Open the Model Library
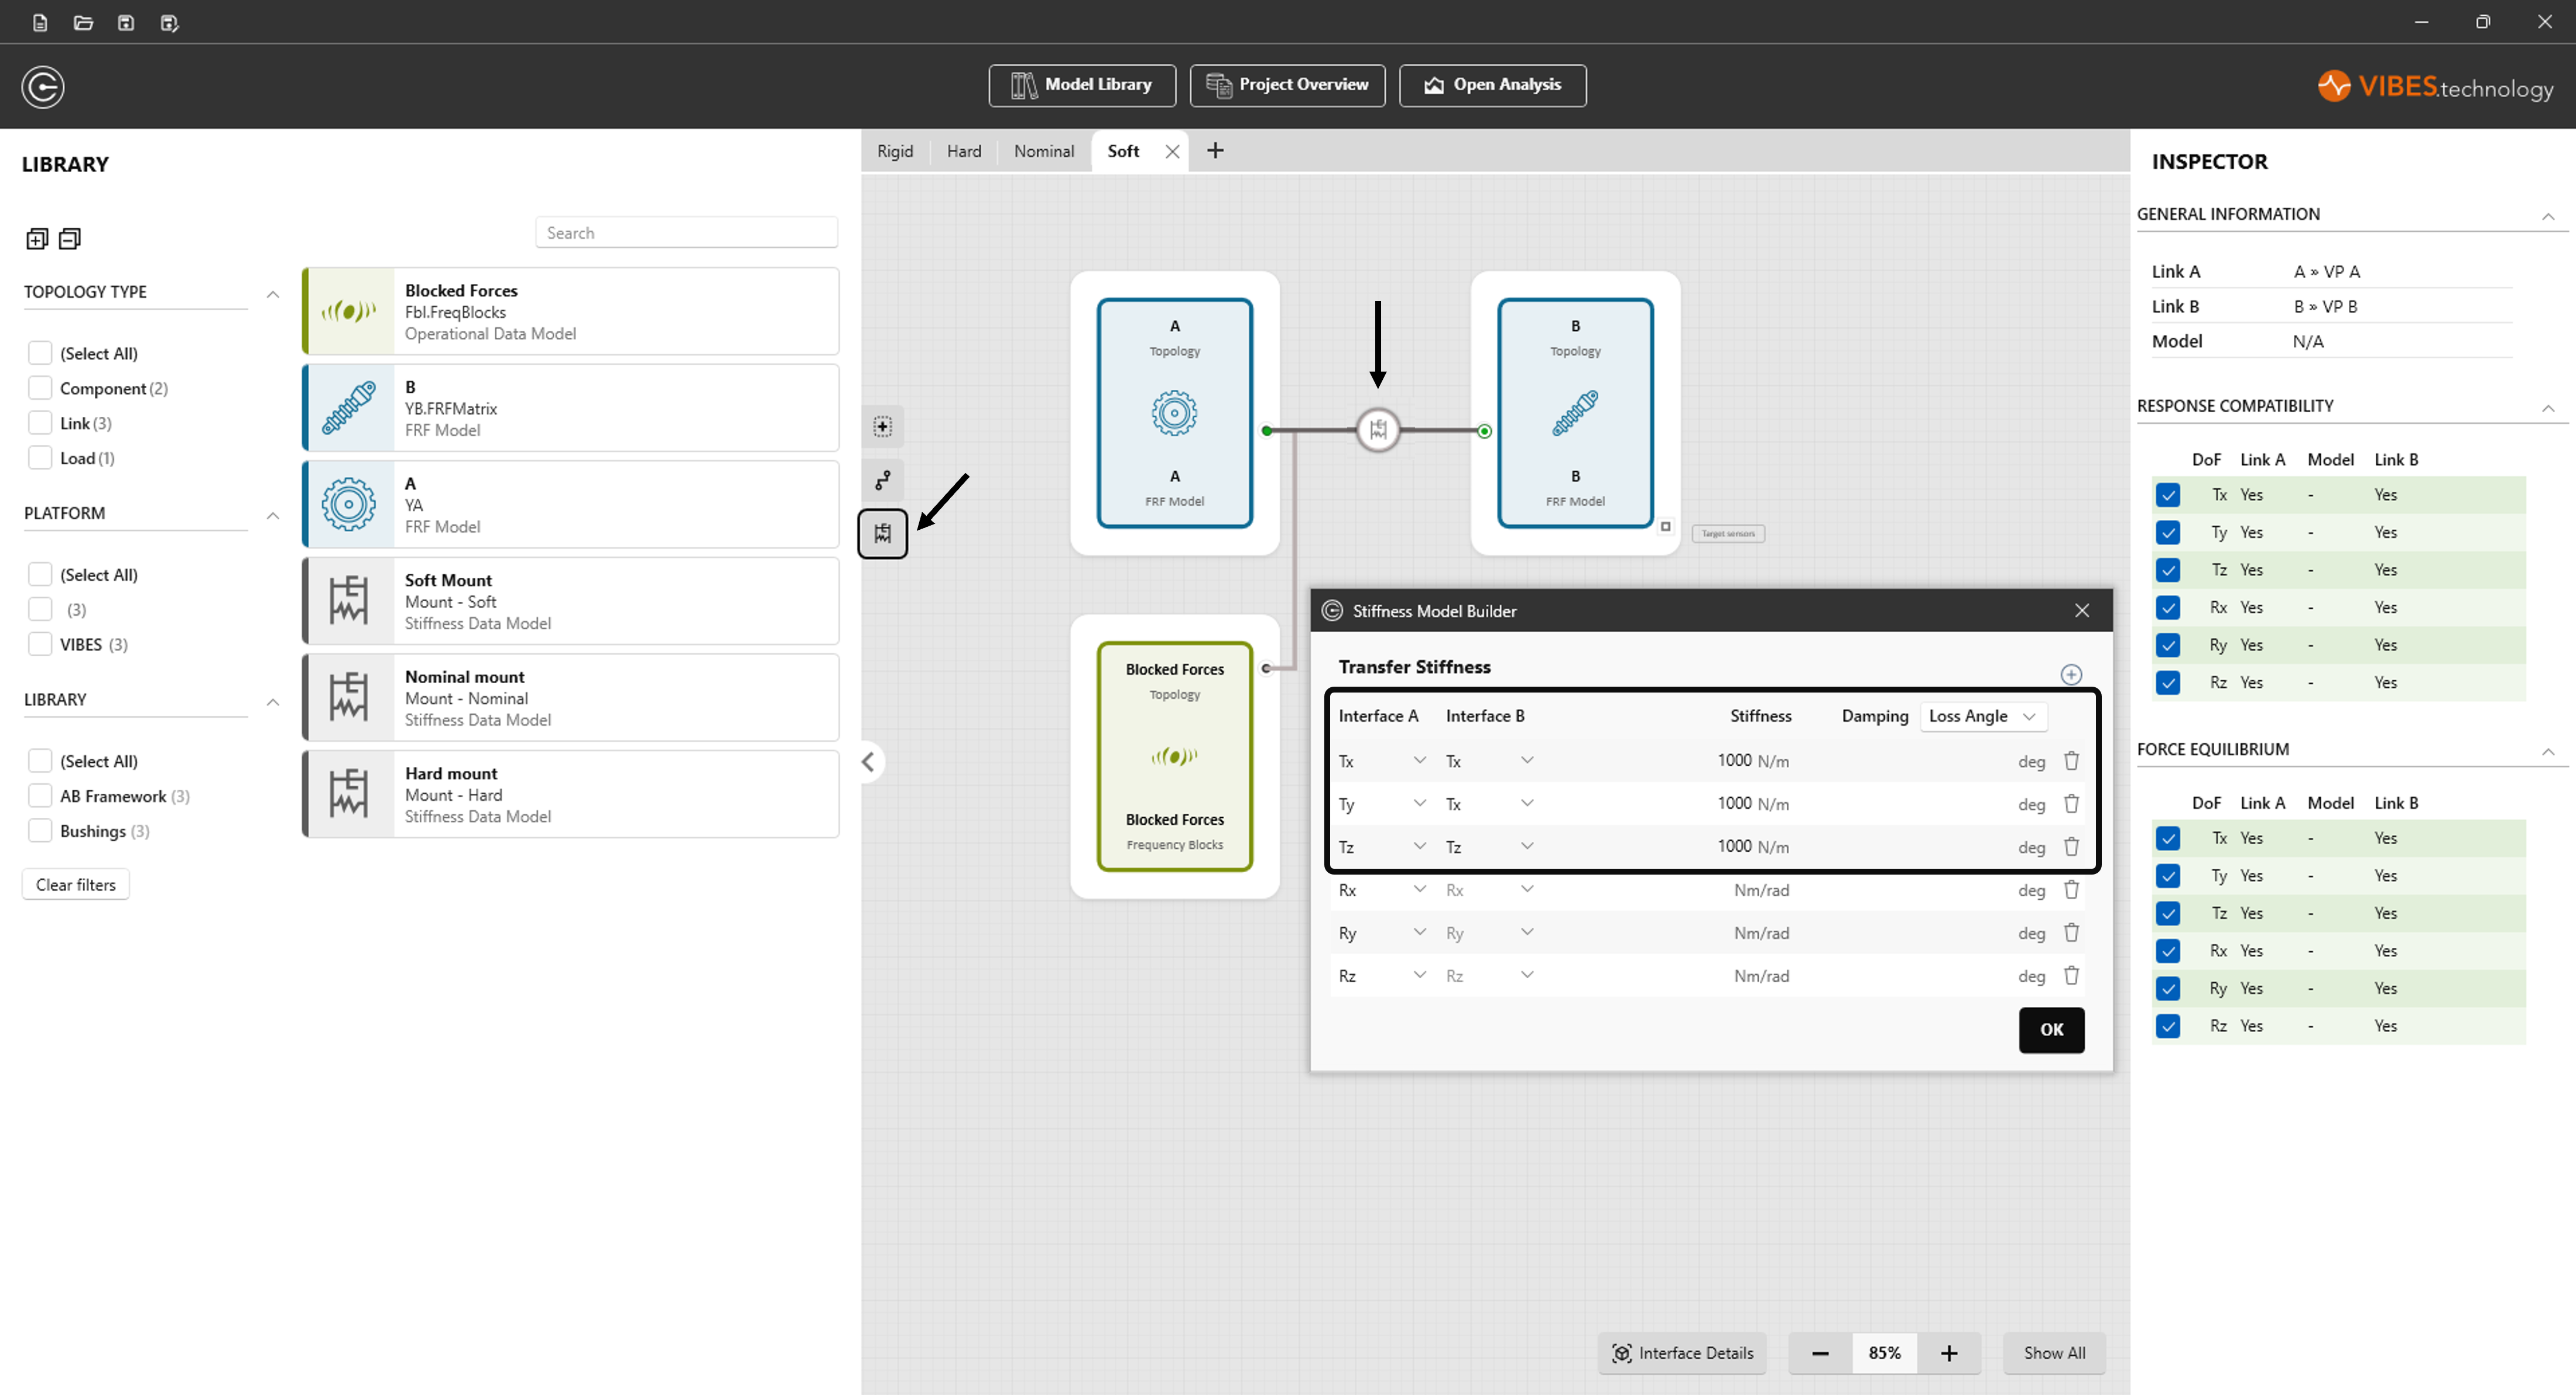2576x1395 pixels. click(x=1082, y=85)
